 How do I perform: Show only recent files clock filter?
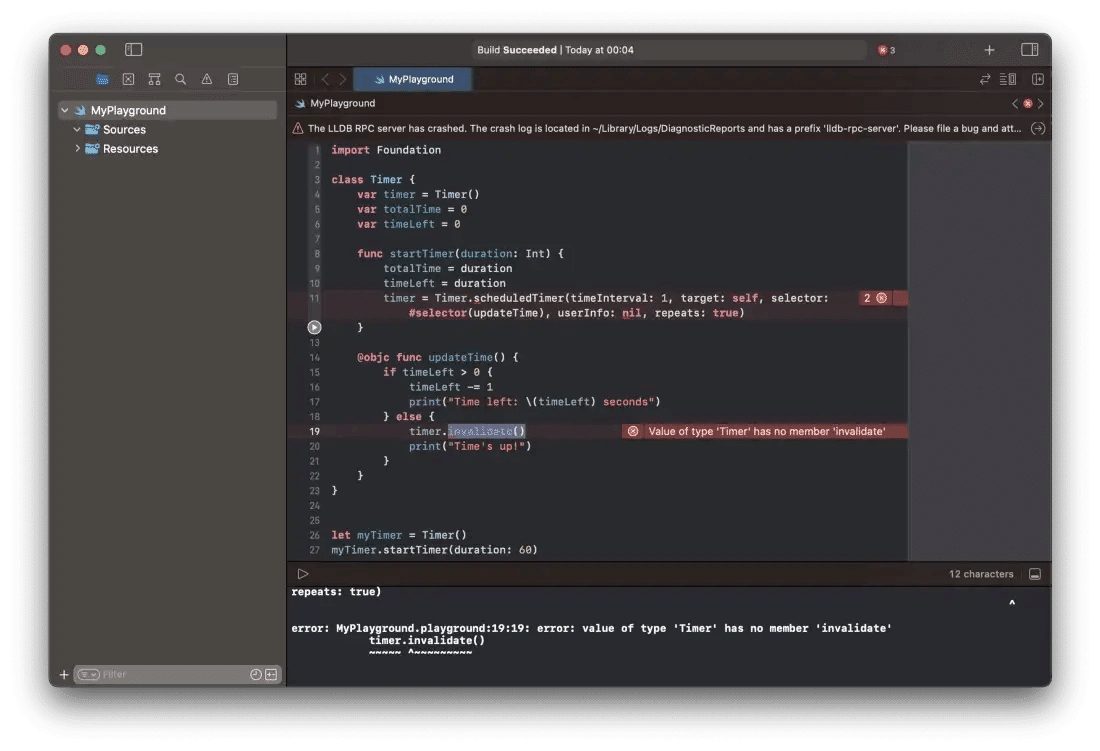pos(256,675)
